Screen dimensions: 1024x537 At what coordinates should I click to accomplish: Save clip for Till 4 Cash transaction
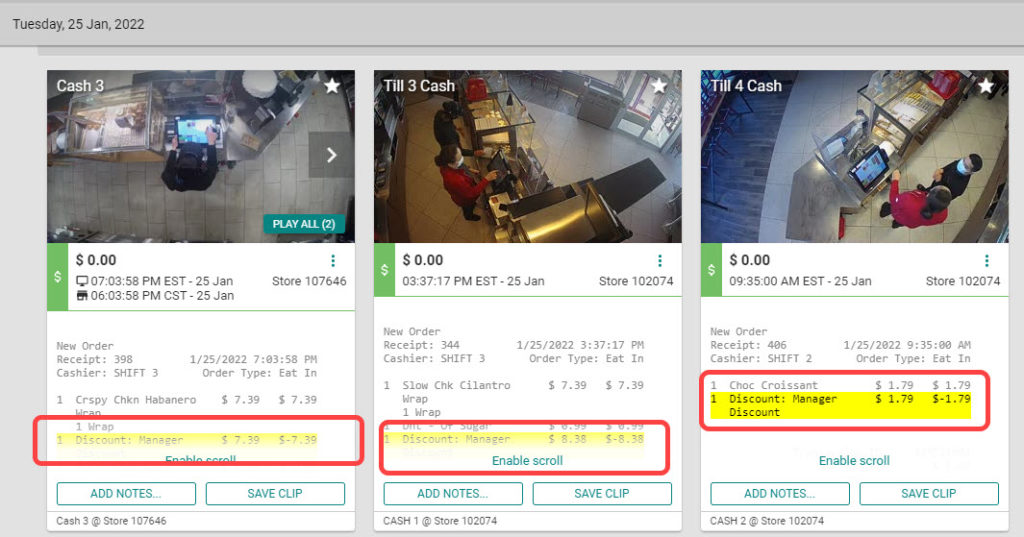(929, 493)
